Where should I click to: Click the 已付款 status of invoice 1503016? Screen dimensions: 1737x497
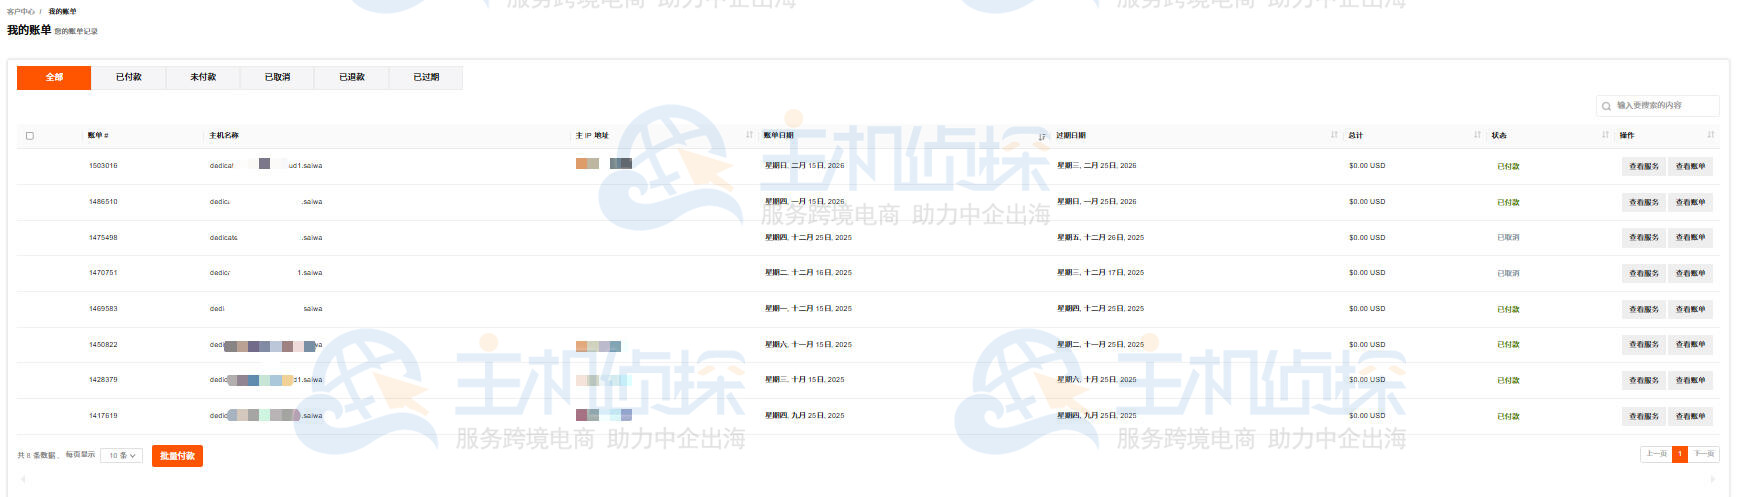click(1508, 167)
